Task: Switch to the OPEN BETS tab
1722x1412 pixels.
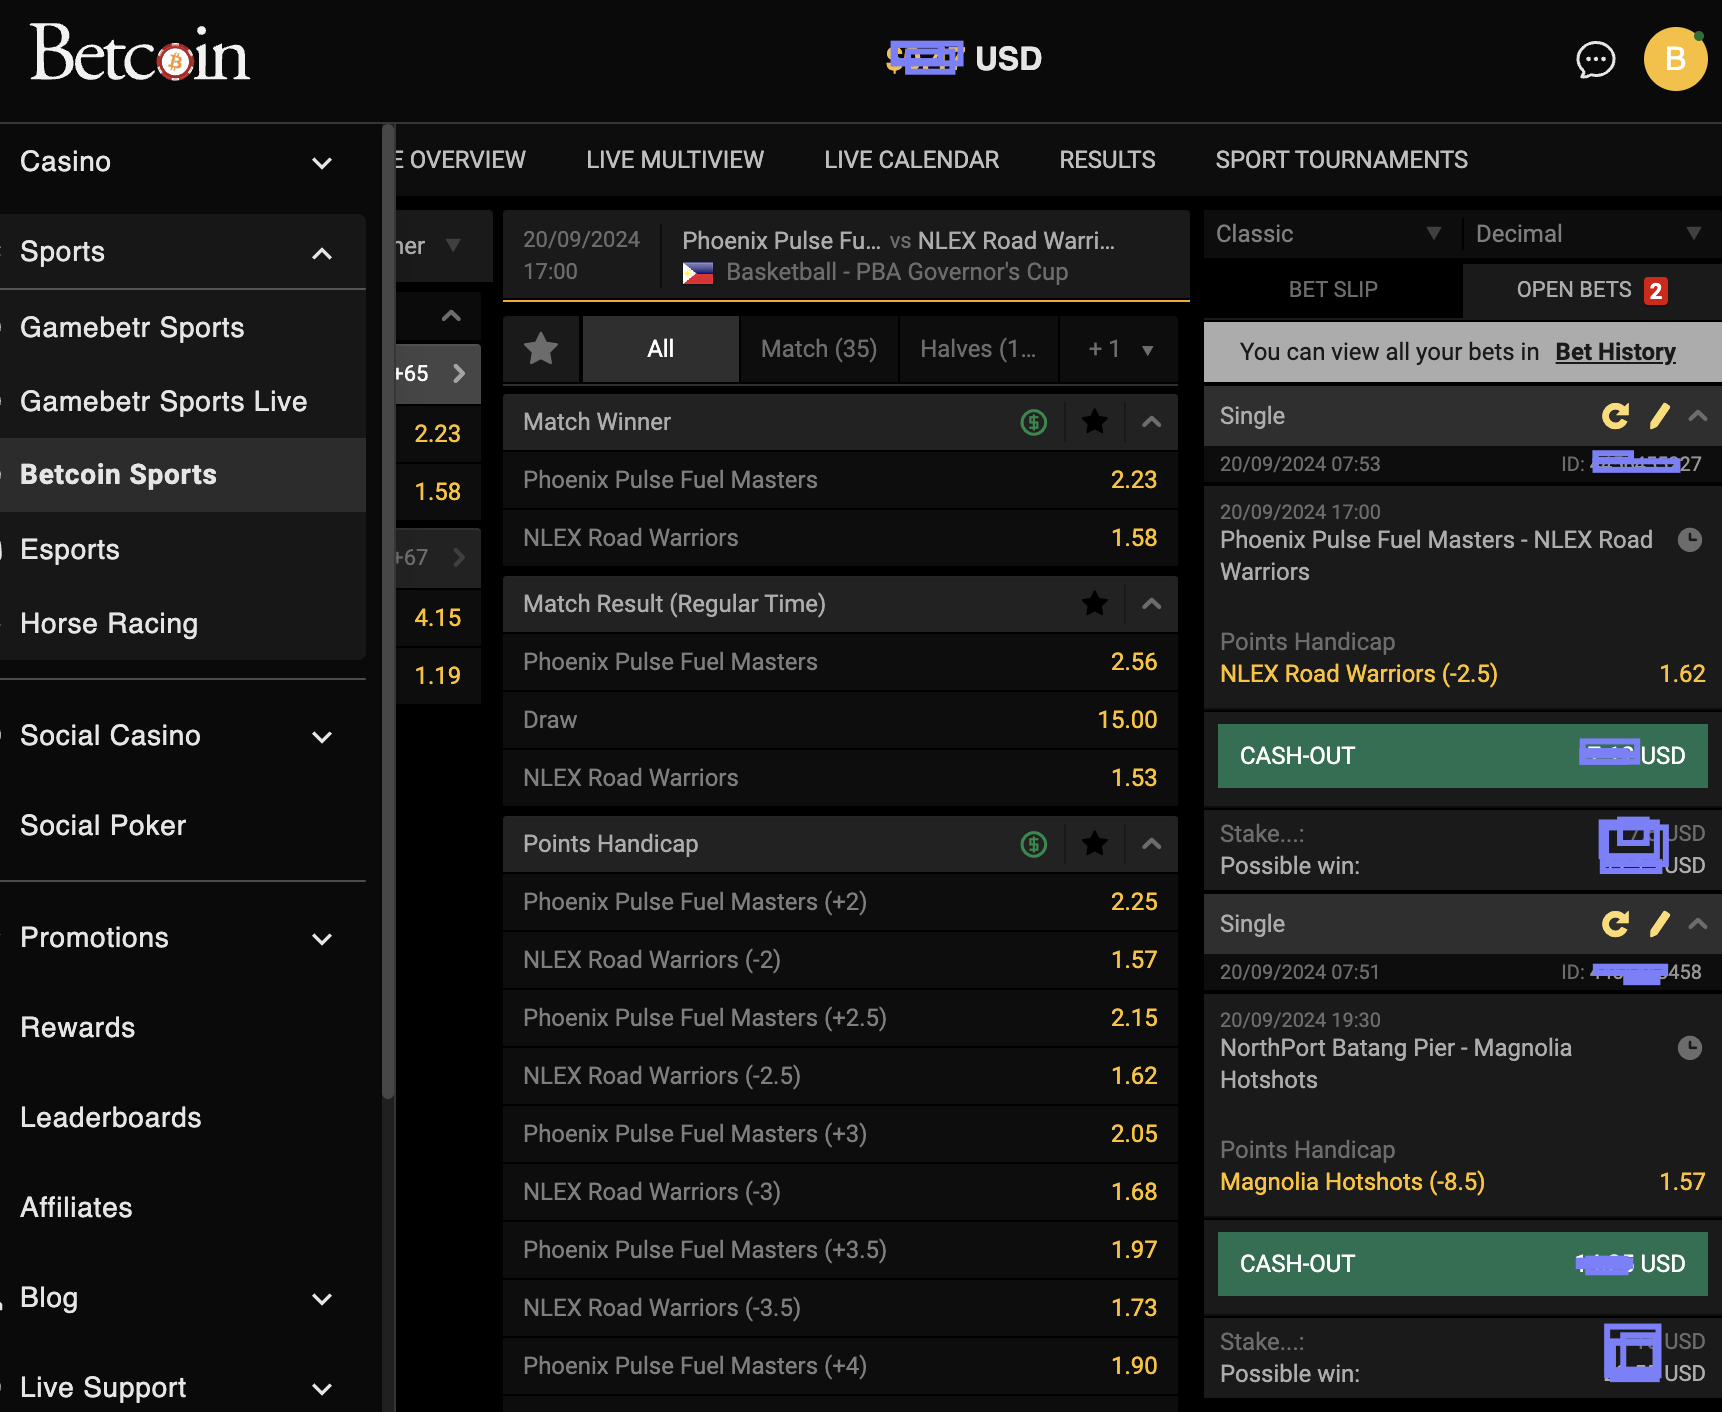Action: click(1592, 290)
